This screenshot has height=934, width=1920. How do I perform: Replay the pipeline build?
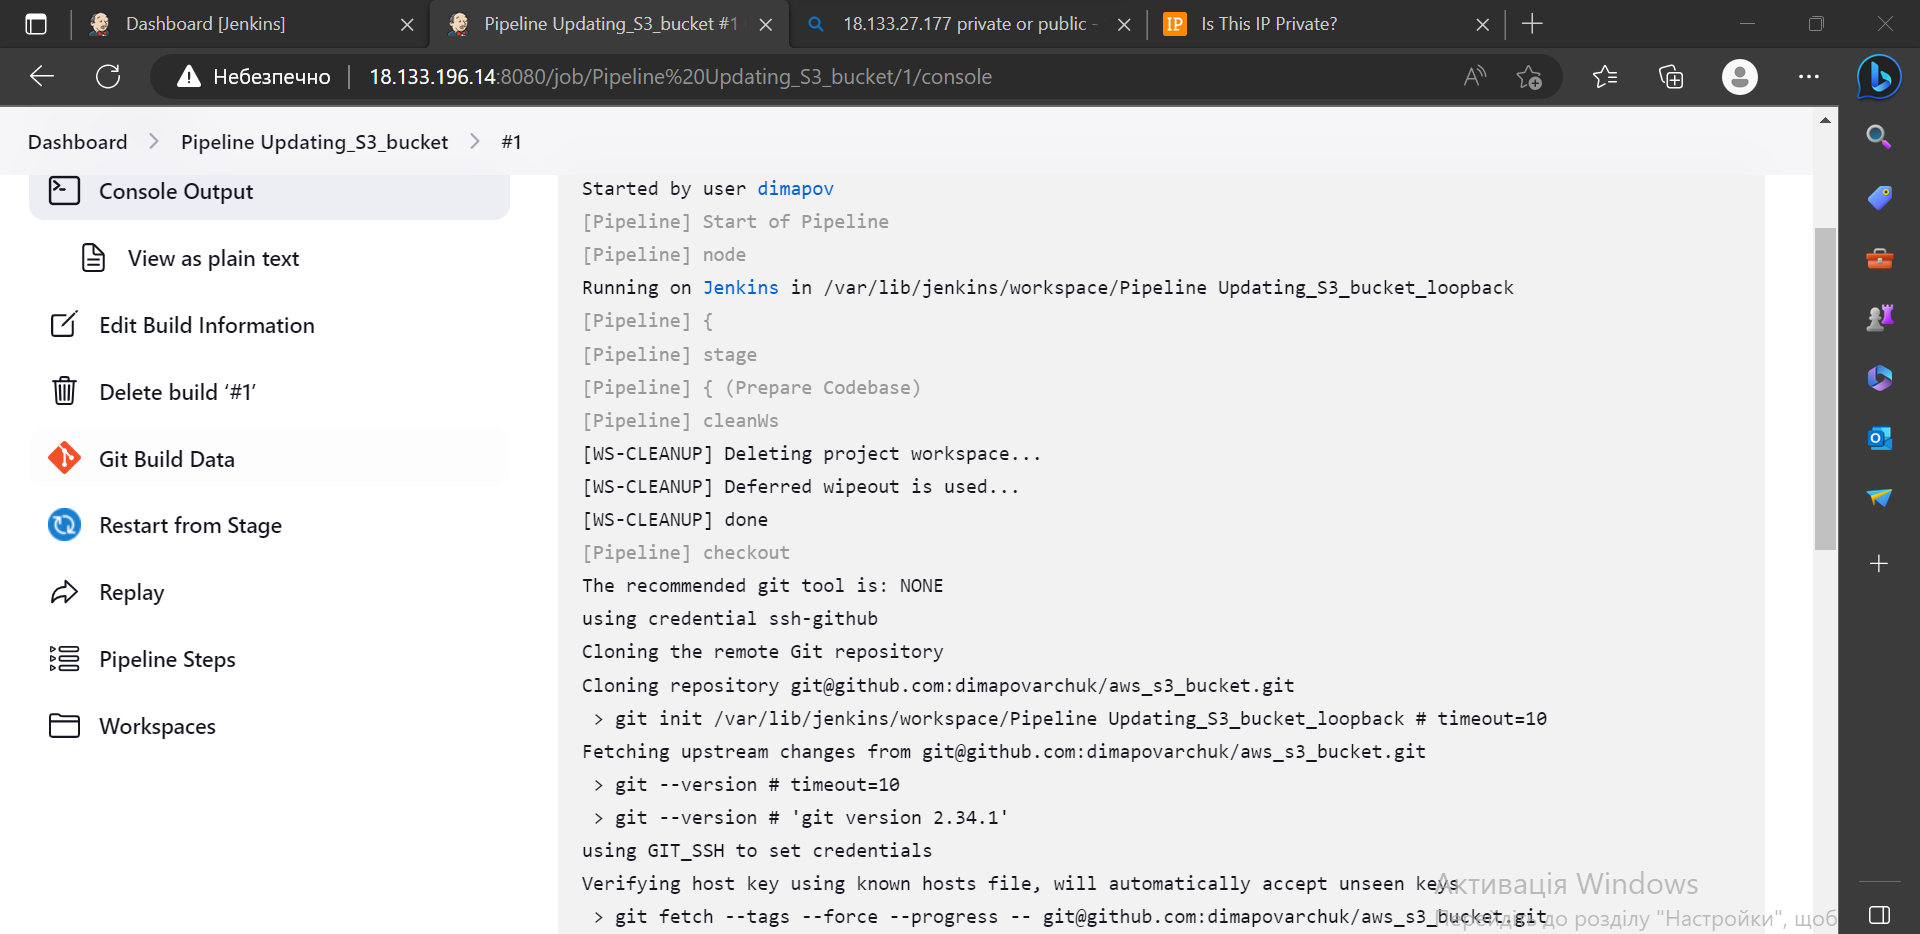[131, 591]
